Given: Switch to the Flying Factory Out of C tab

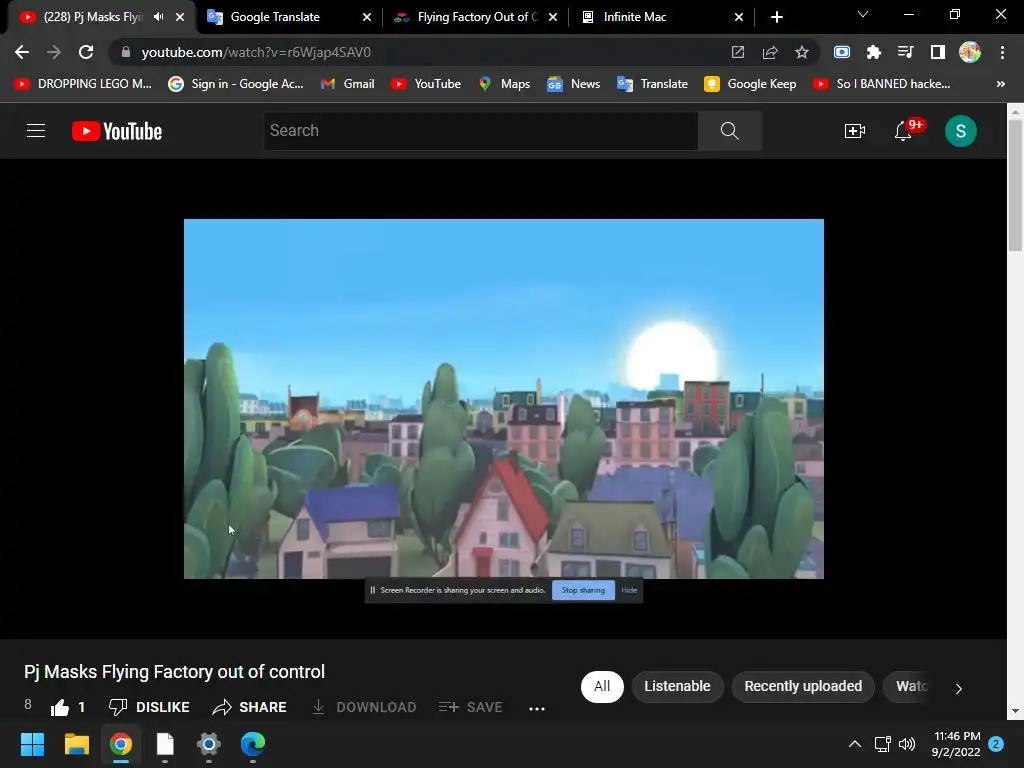Looking at the screenshot, I should click(x=476, y=17).
